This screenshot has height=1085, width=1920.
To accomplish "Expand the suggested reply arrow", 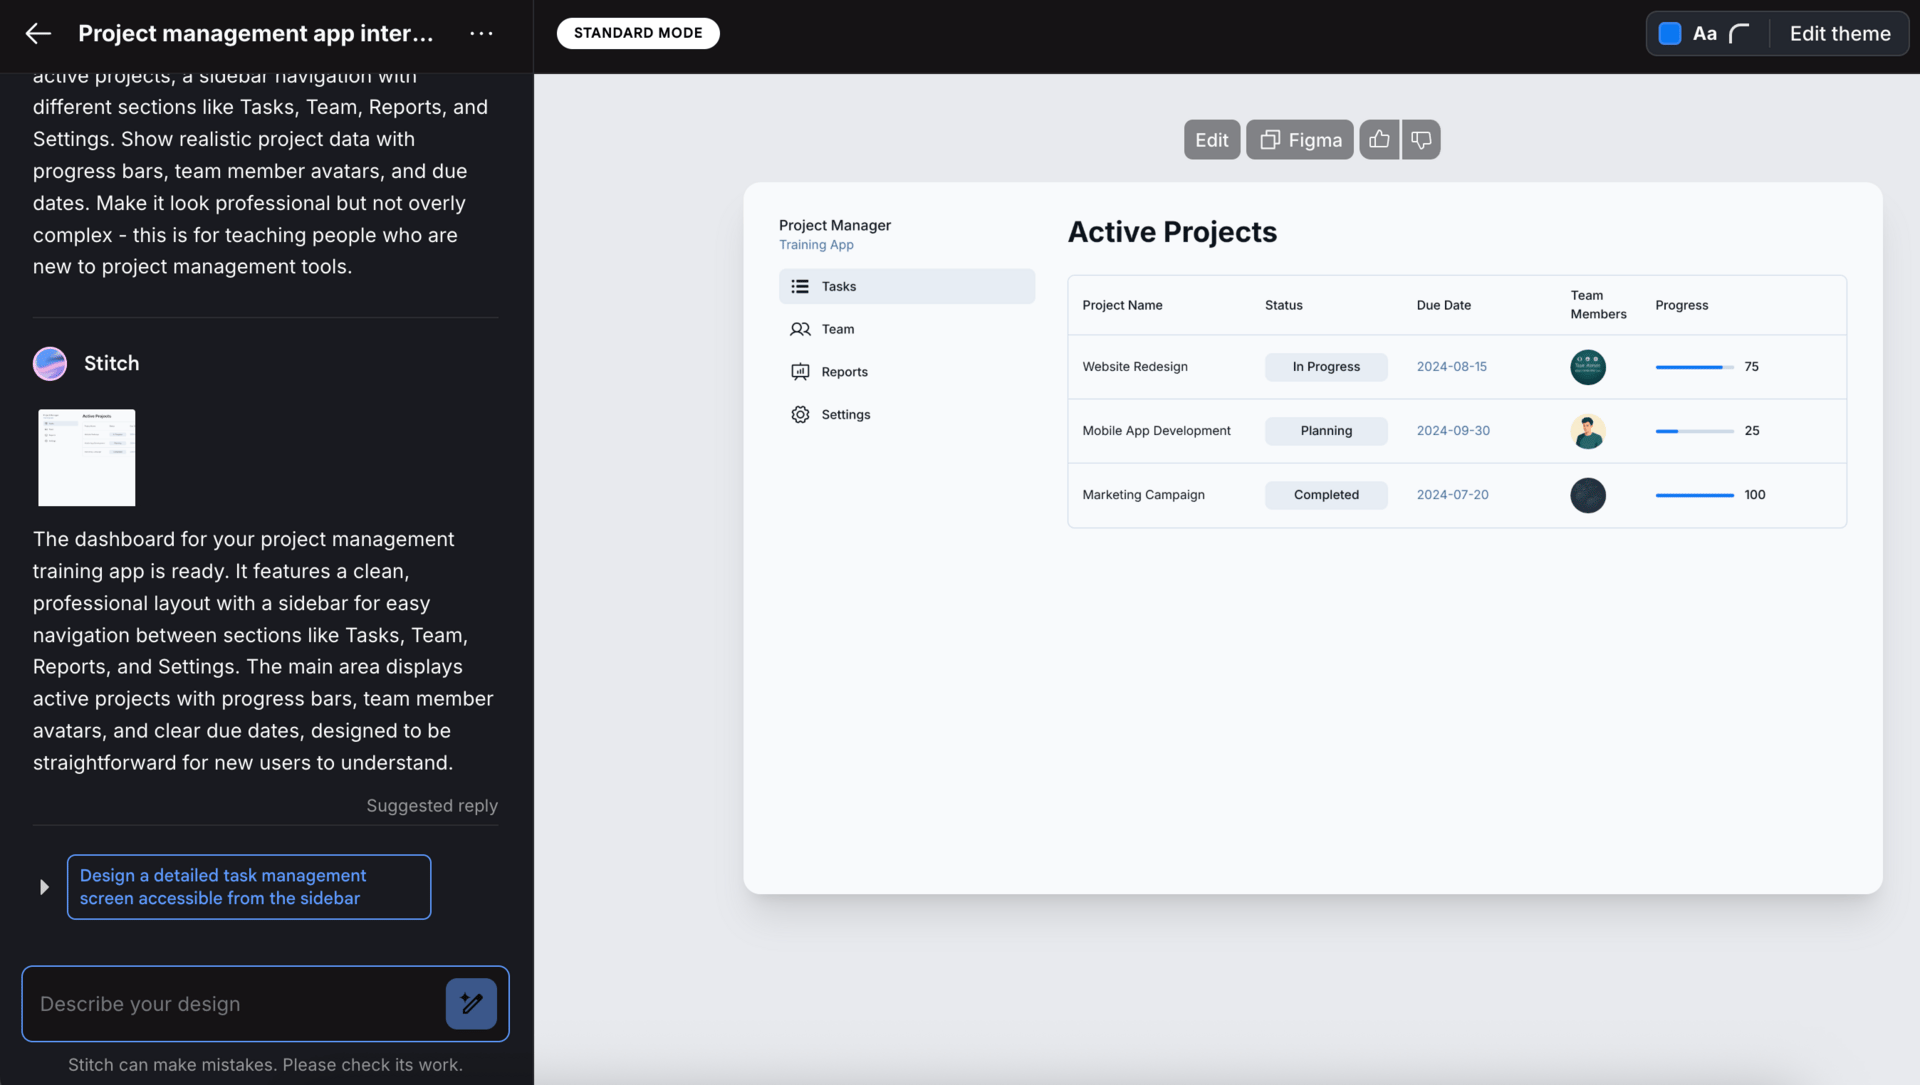I will tap(44, 887).
